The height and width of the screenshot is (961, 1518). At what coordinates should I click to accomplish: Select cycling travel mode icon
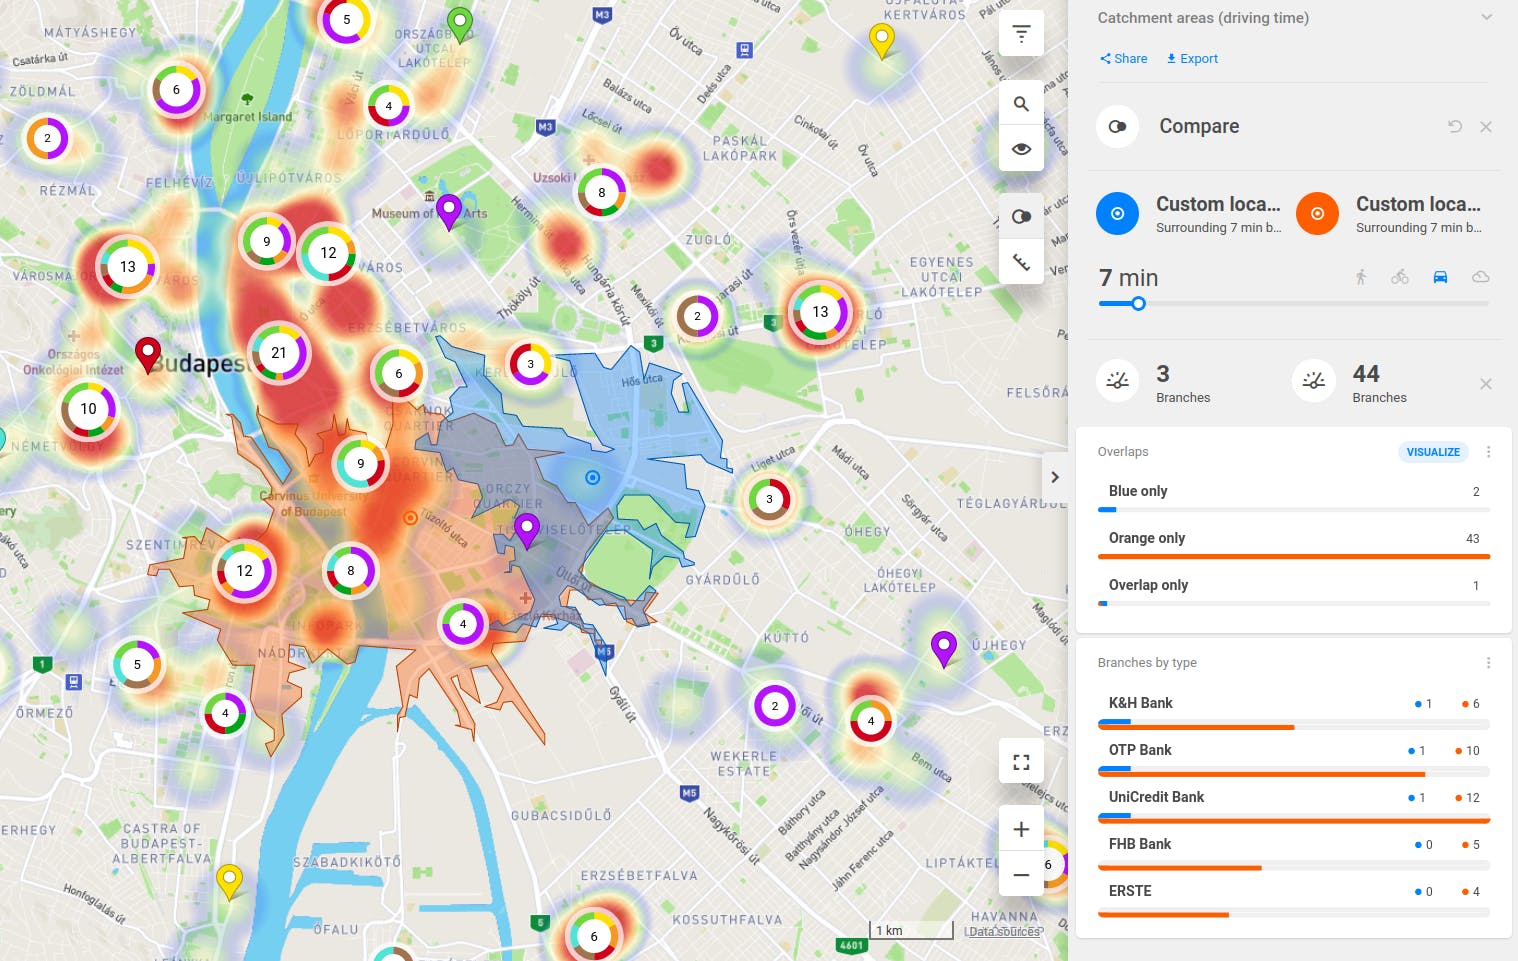1400,277
